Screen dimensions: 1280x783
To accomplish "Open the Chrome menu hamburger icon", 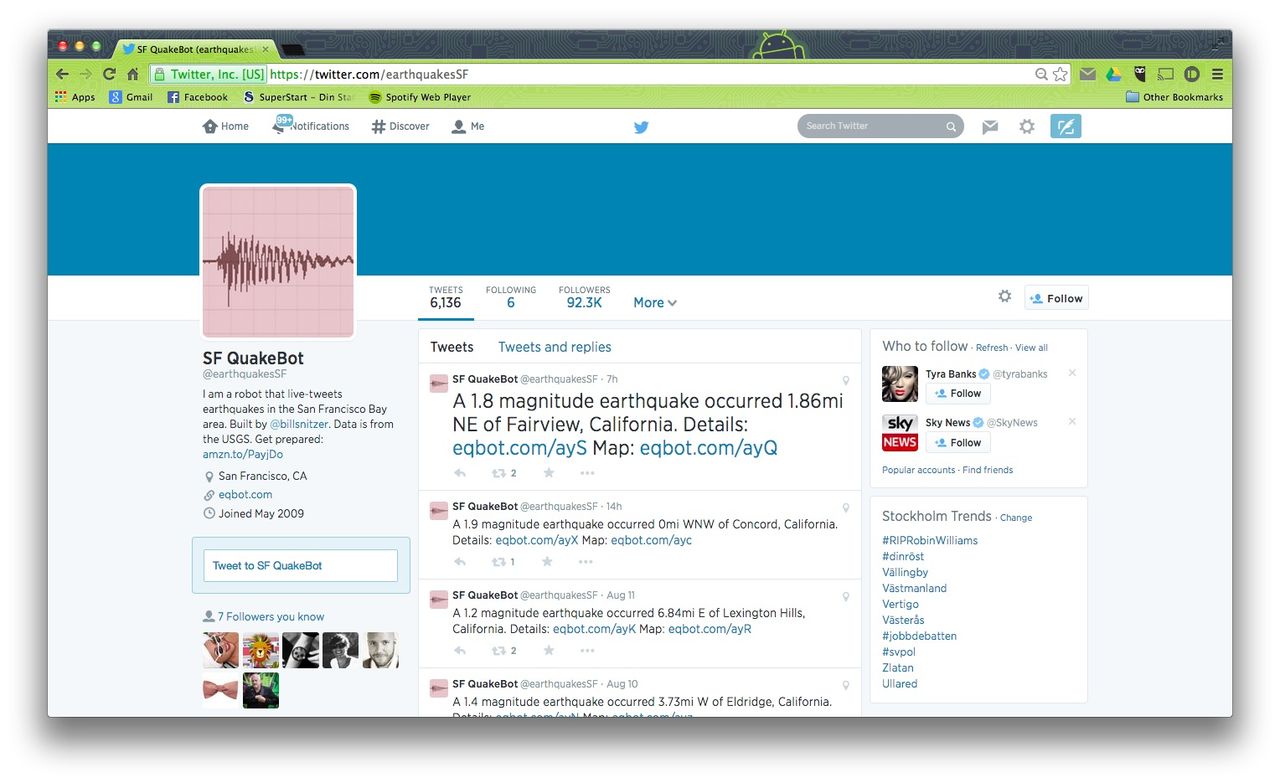I will point(1217,74).
